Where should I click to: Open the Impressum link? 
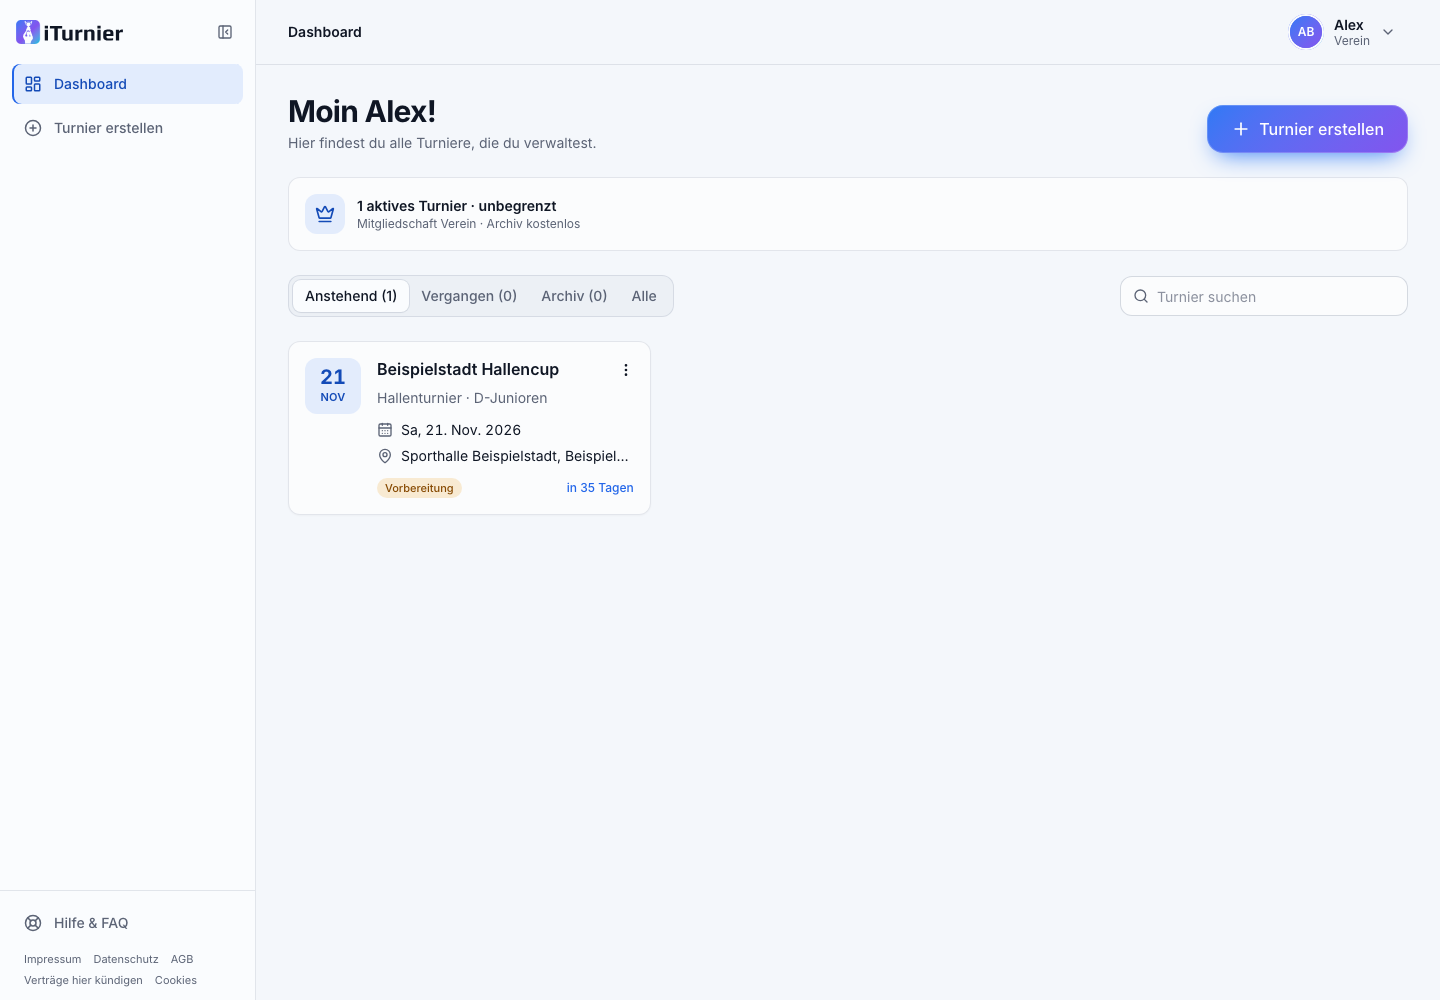[x=53, y=959]
